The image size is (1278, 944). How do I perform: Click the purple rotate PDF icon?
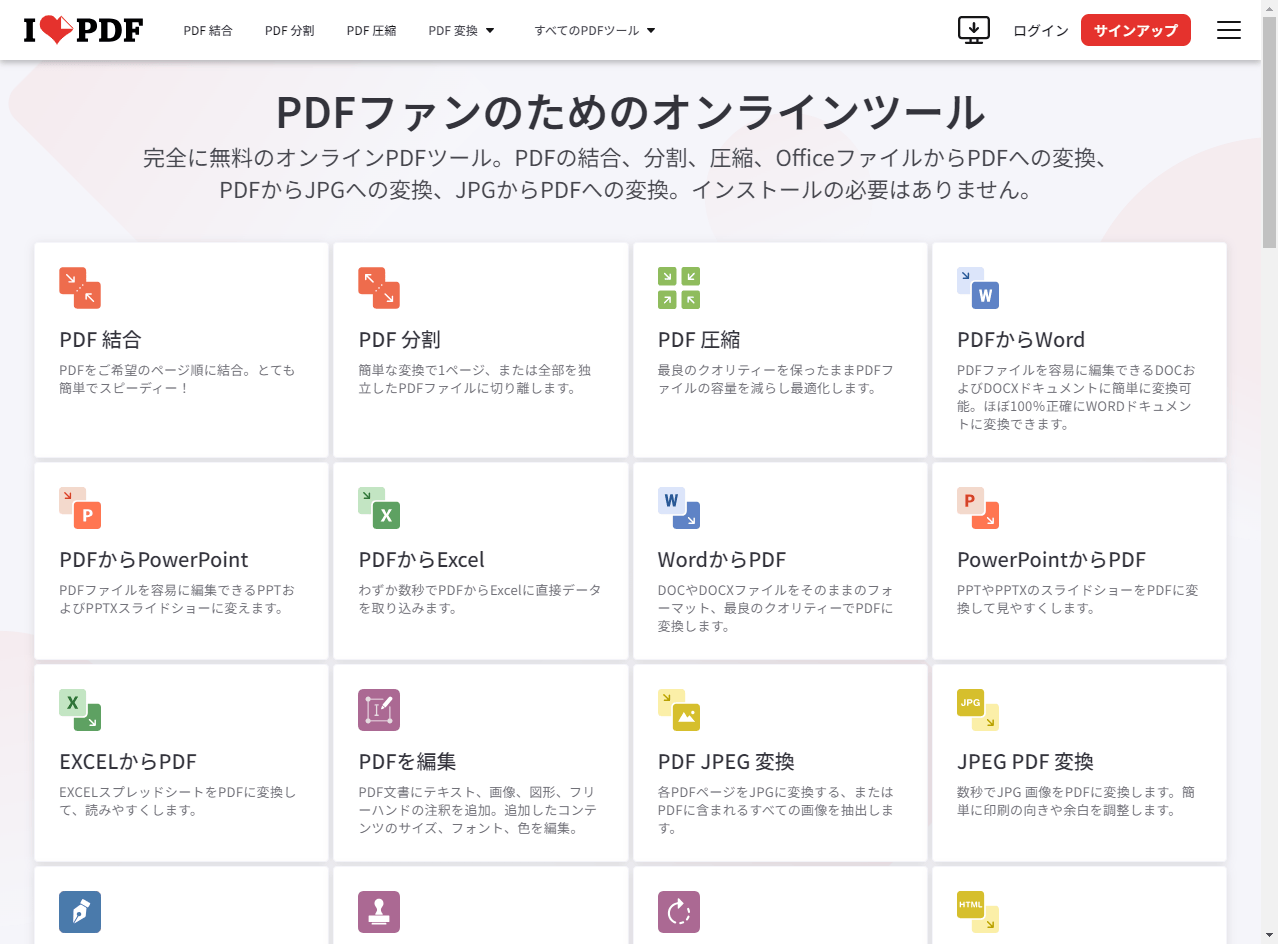pos(679,912)
